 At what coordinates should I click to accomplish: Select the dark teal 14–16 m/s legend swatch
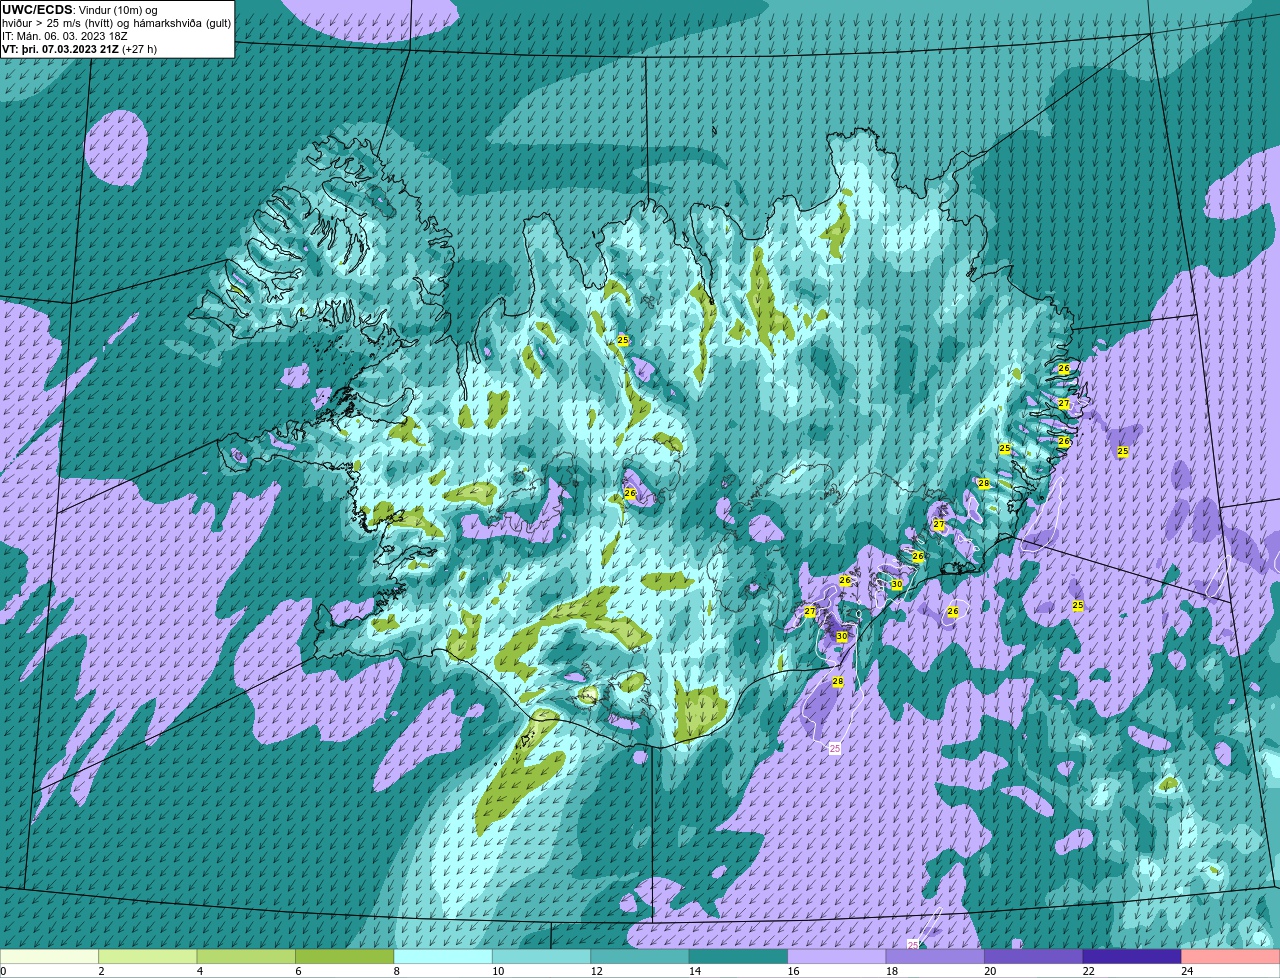point(738,956)
